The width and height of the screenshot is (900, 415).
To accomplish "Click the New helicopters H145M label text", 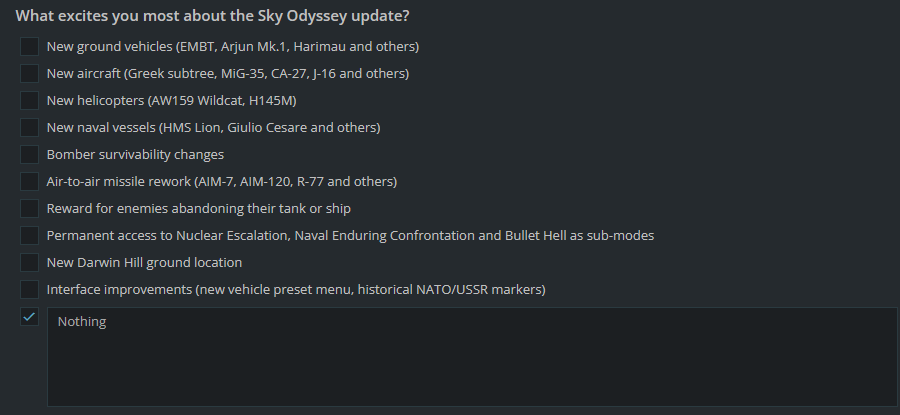I will 171,100.
